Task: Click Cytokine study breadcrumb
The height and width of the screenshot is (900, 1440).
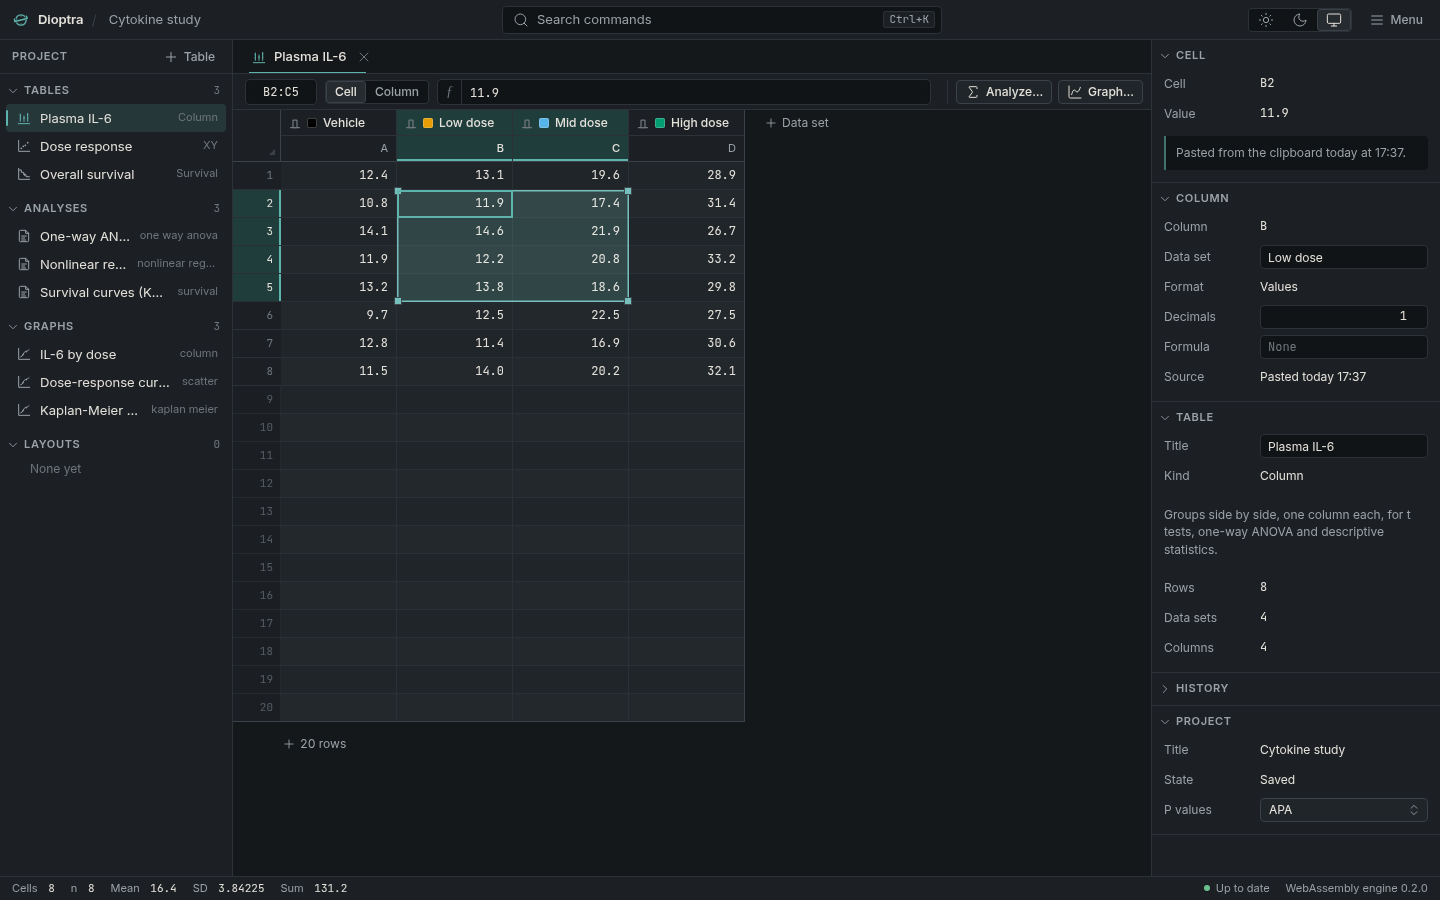Action: 154,20
